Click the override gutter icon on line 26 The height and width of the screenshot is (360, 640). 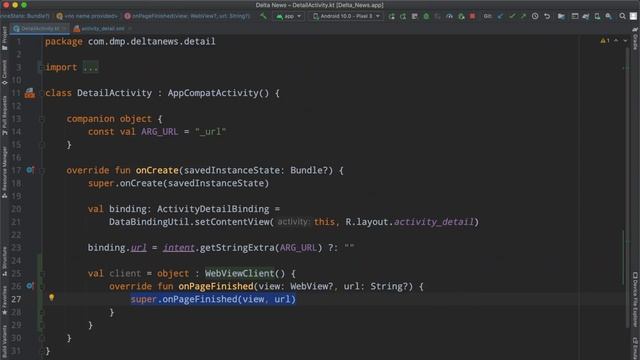30,286
